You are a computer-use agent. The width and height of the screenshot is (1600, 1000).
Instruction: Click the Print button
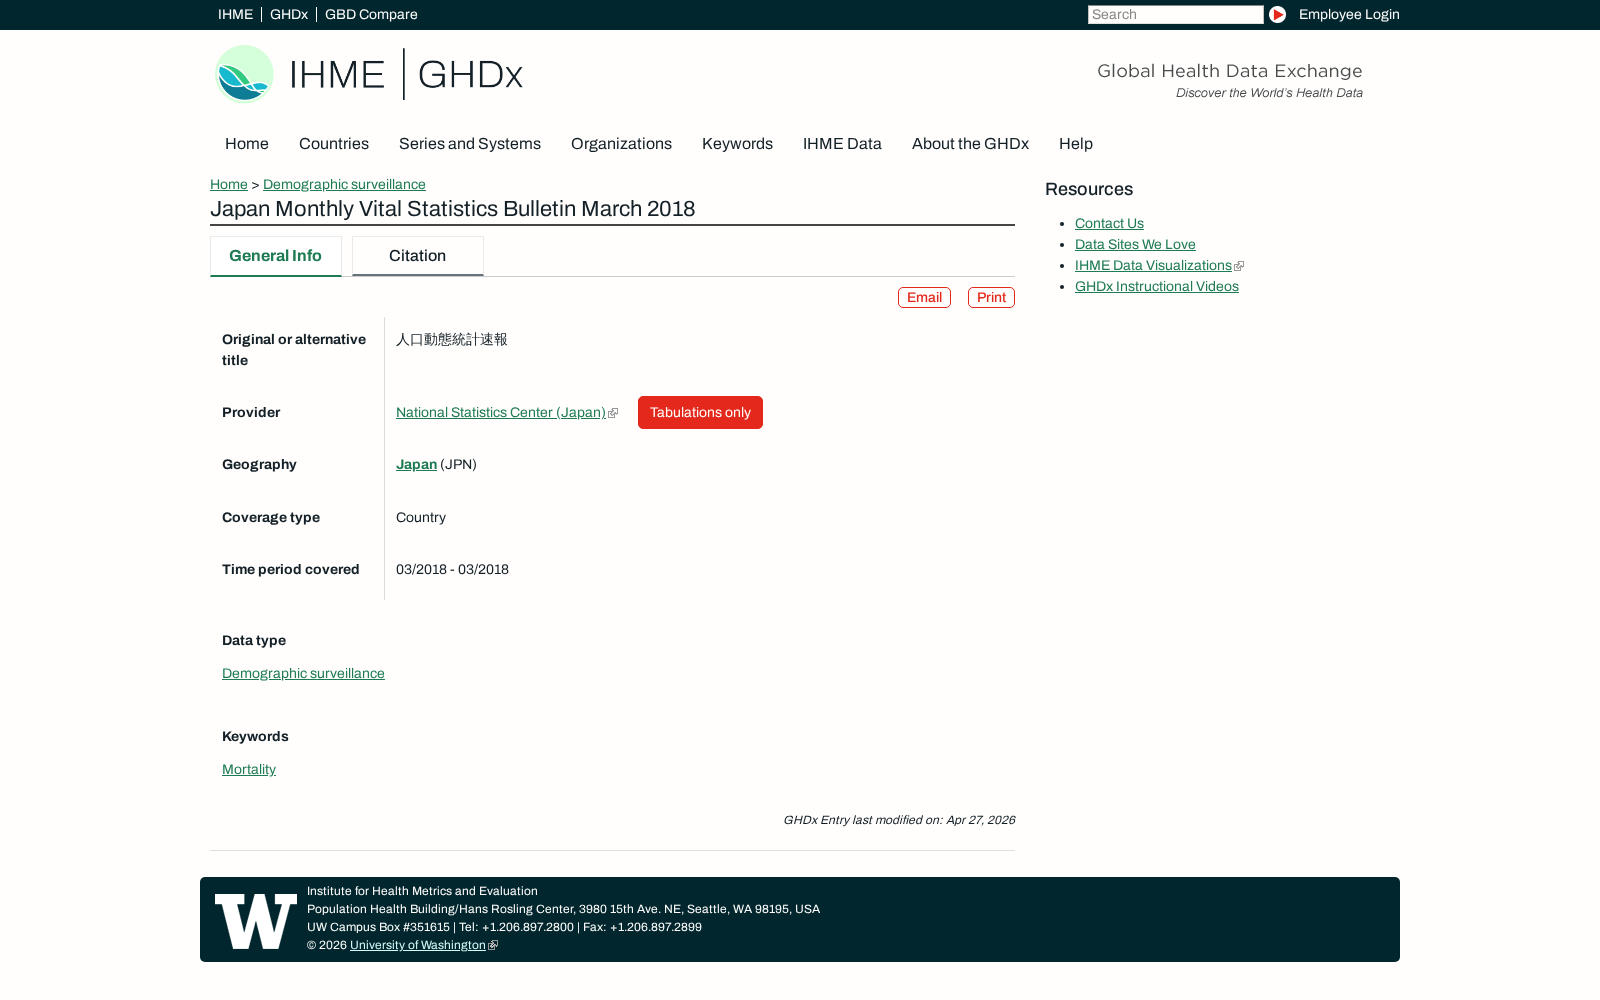coord(991,298)
